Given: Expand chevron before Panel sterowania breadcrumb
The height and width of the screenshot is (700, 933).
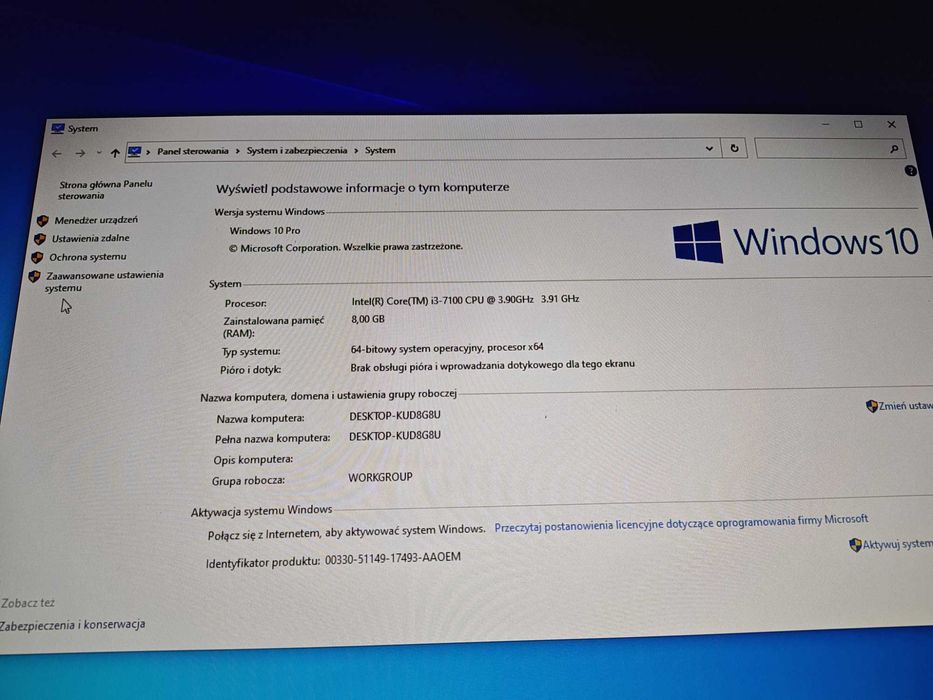Looking at the screenshot, I should pyautogui.click(x=148, y=152).
